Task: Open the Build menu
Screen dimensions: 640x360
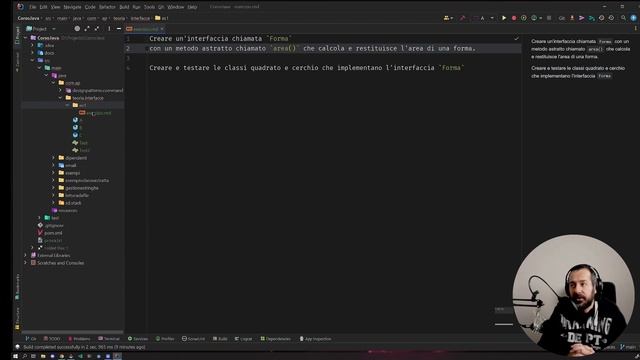Action: tap(124, 7)
